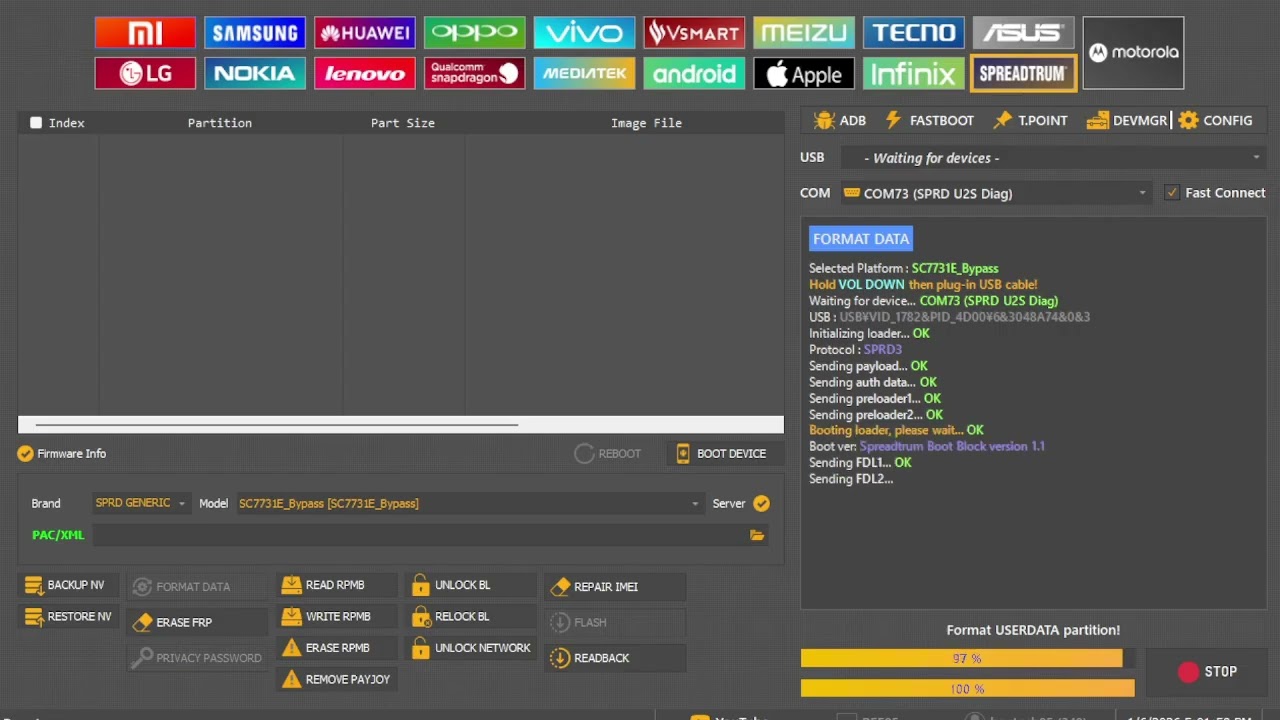Open the OPPO brand module
The width and height of the screenshot is (1280, 720).
(x=475, y=33)
